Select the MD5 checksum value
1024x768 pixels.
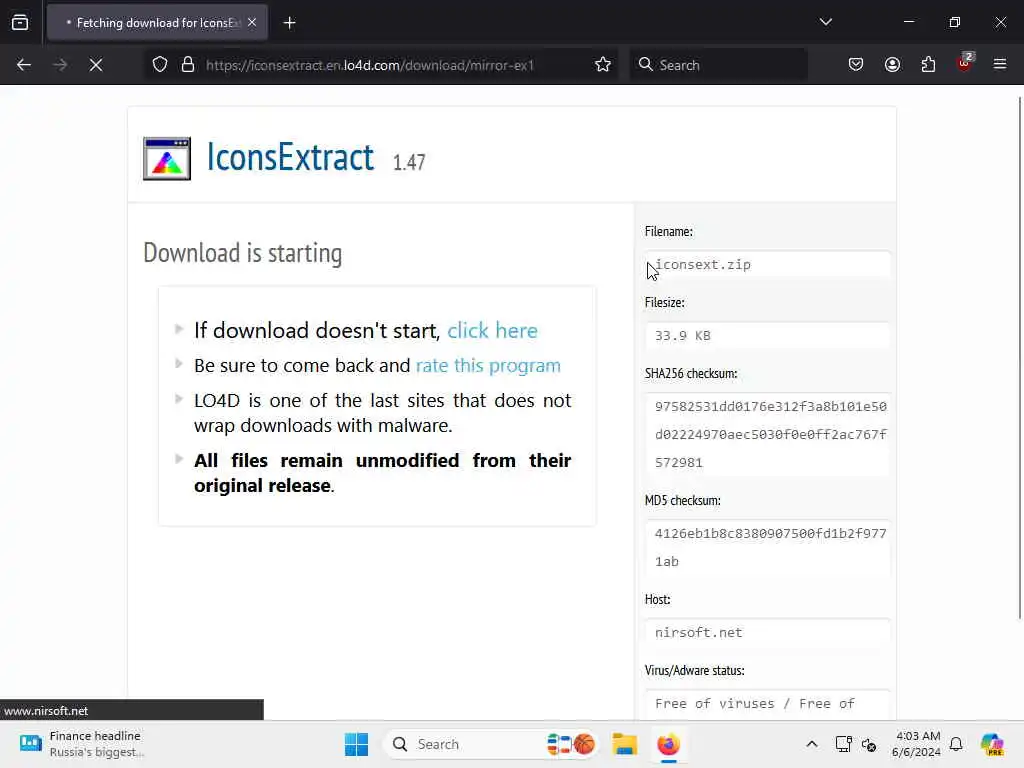[x=767, y=547]
